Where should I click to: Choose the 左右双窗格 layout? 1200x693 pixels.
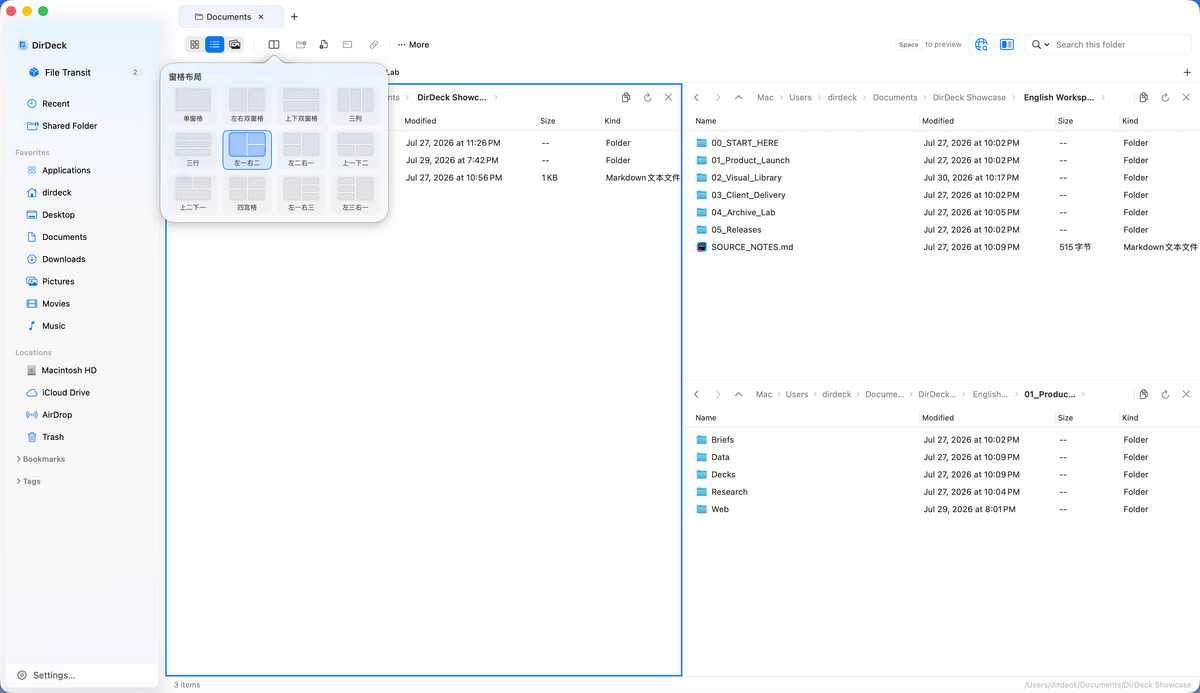(247, 105)
